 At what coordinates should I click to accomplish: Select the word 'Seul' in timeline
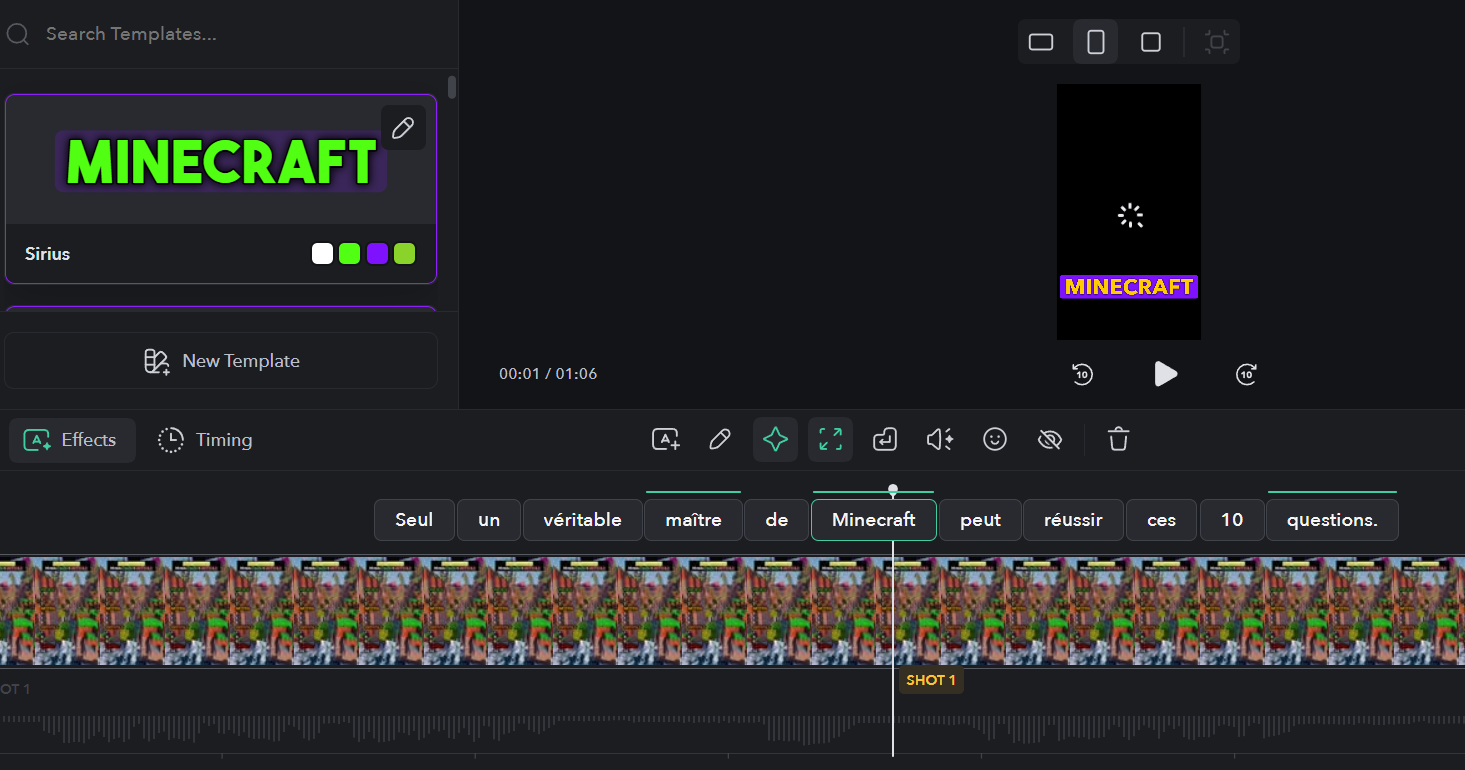point(414,520)
